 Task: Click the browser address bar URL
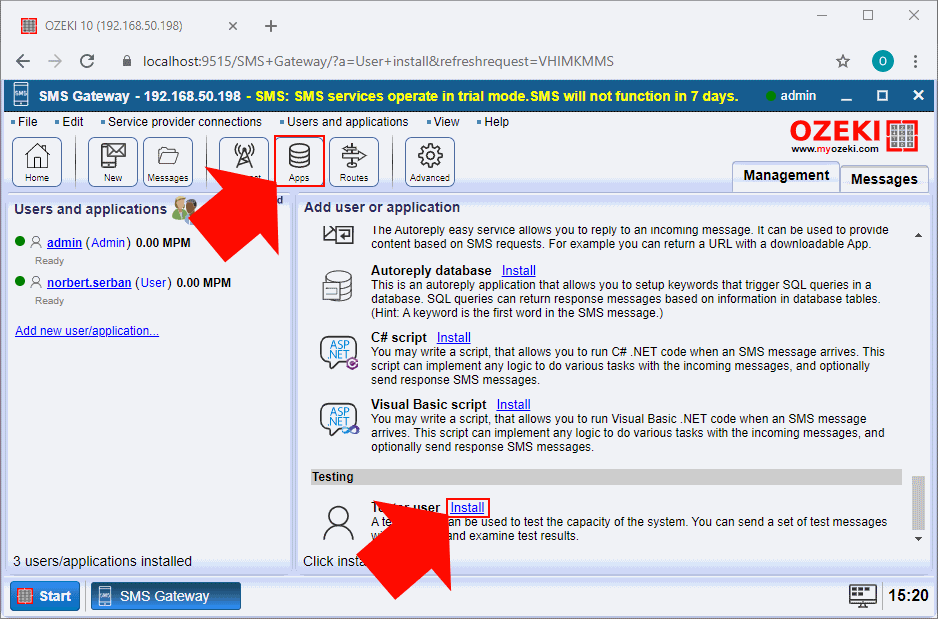[378, 61]
